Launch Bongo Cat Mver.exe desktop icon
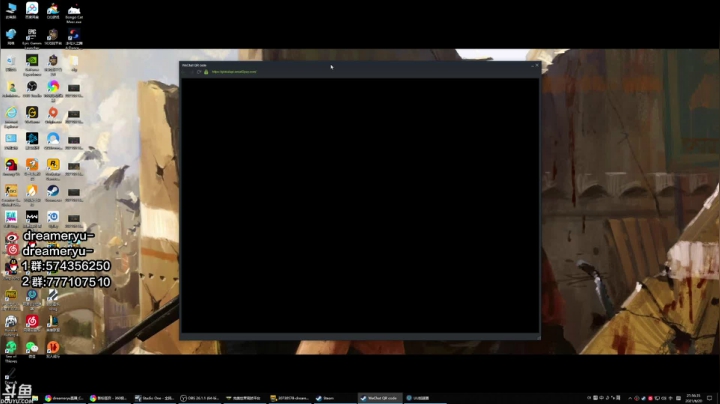Screen dimensions: 720x404 (x=74, y=13)
